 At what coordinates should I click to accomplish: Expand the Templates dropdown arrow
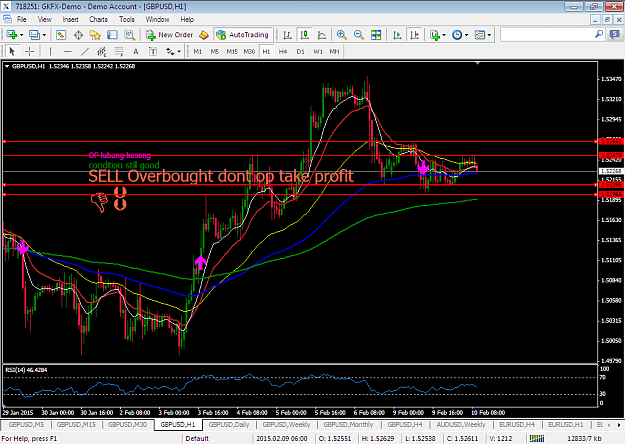coord(489,35)
